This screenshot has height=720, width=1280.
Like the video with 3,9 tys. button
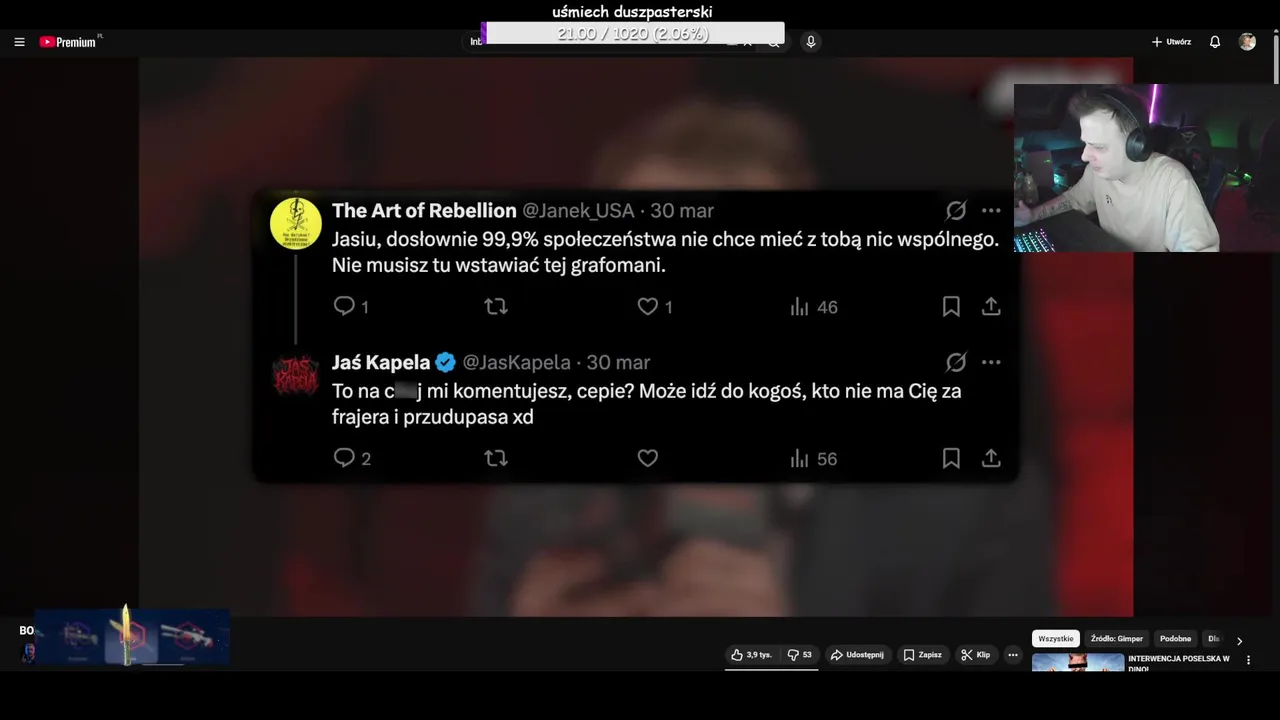pos(751,655)
